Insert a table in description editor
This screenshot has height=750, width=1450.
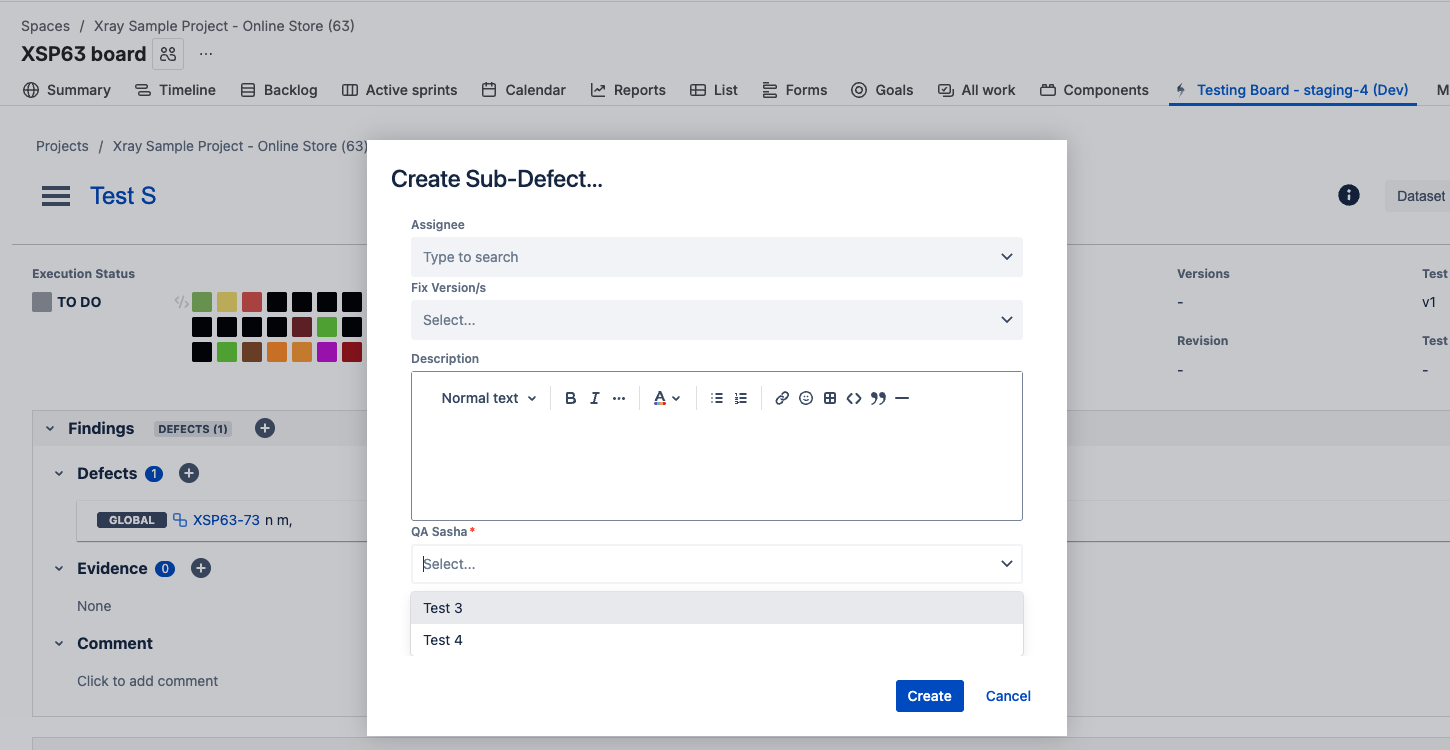click(x=830, y=398)
